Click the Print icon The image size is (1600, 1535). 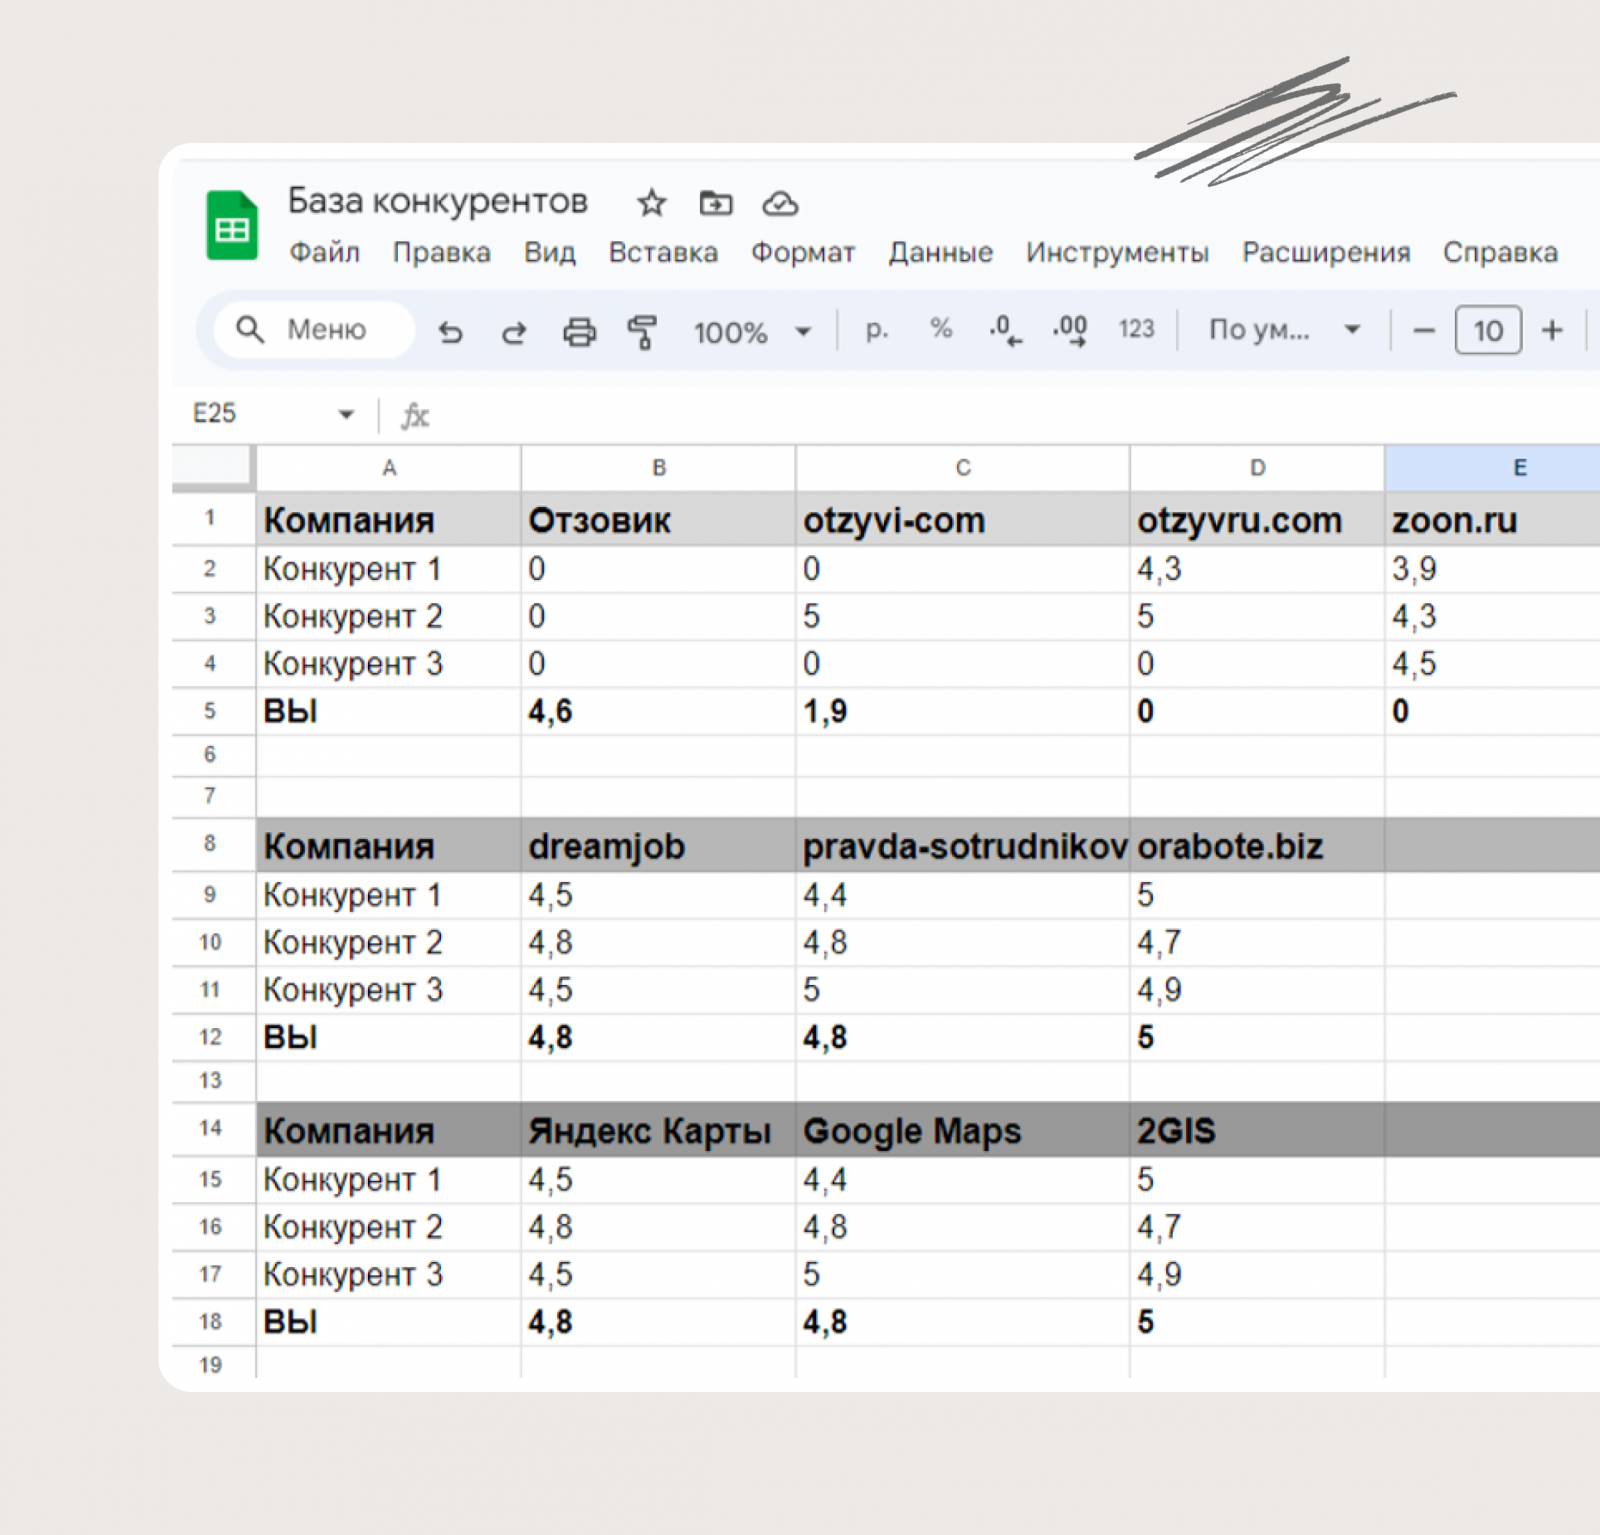(579, 331)
